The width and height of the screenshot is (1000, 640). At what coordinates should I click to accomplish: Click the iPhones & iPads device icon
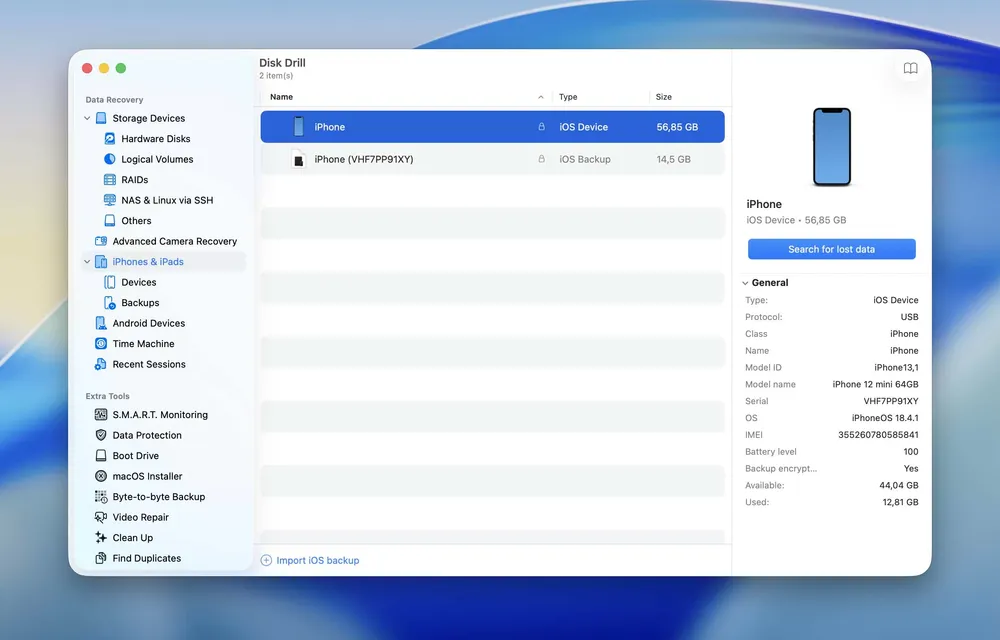click(101, 261)
